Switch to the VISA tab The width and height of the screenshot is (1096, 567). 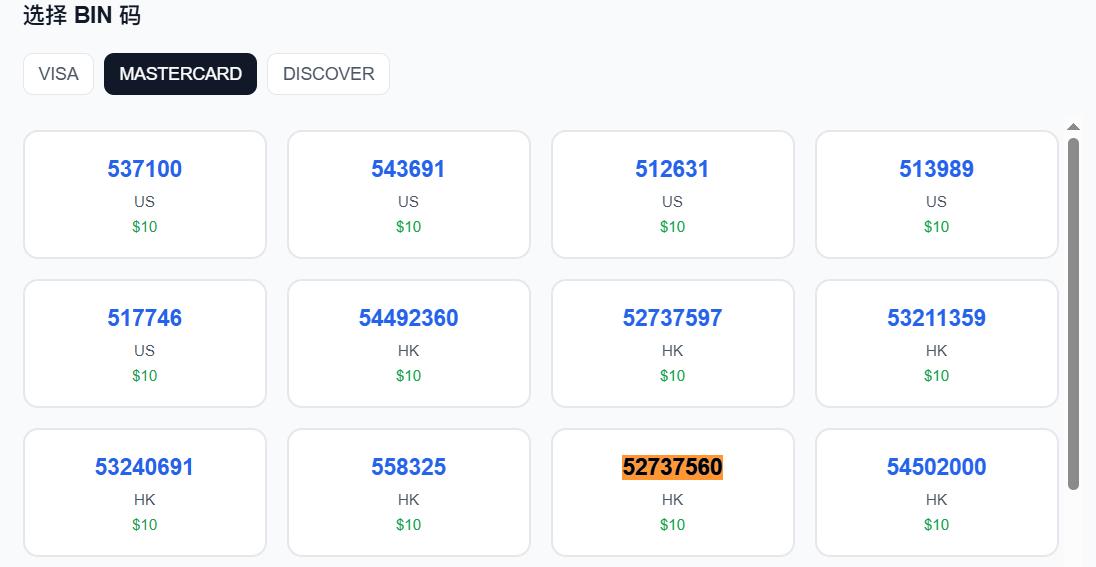click(58, 74)
